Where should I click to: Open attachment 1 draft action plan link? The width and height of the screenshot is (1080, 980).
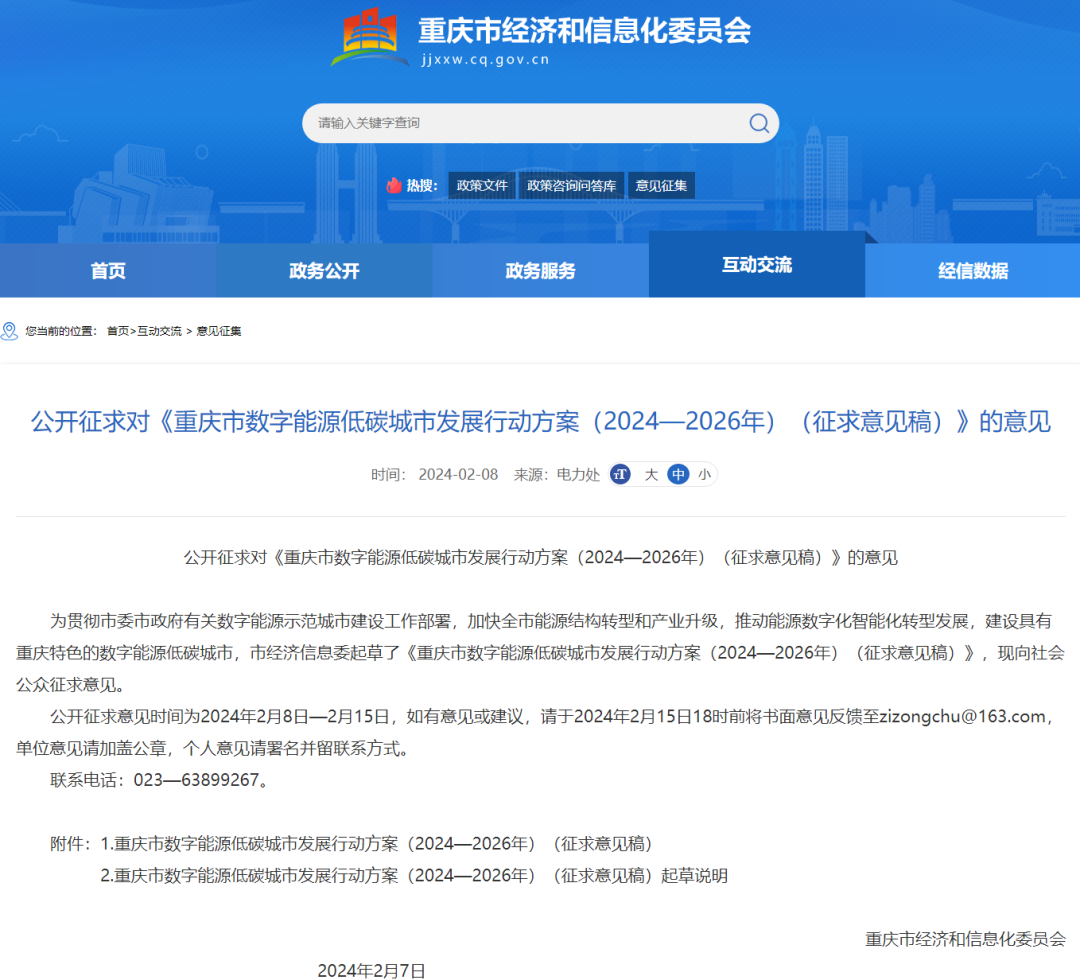[384, 843]
